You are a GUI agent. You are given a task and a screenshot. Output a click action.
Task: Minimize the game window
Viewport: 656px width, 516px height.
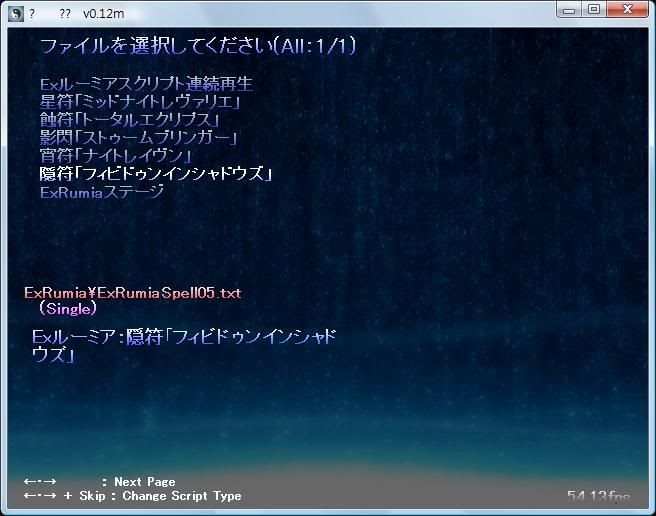tap(569, 10)
